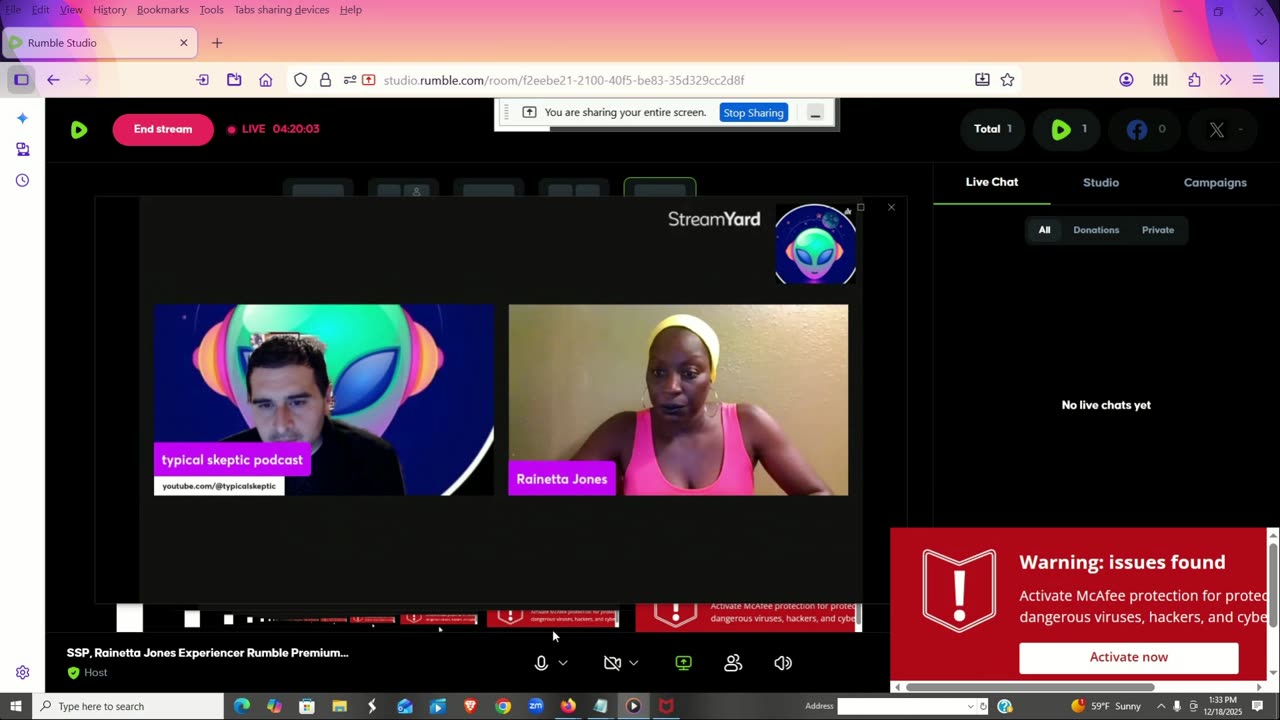The width and height of the screenshot is (1280, 720).
Task: Open the Tools menu
Action: (x=211, y=10)
